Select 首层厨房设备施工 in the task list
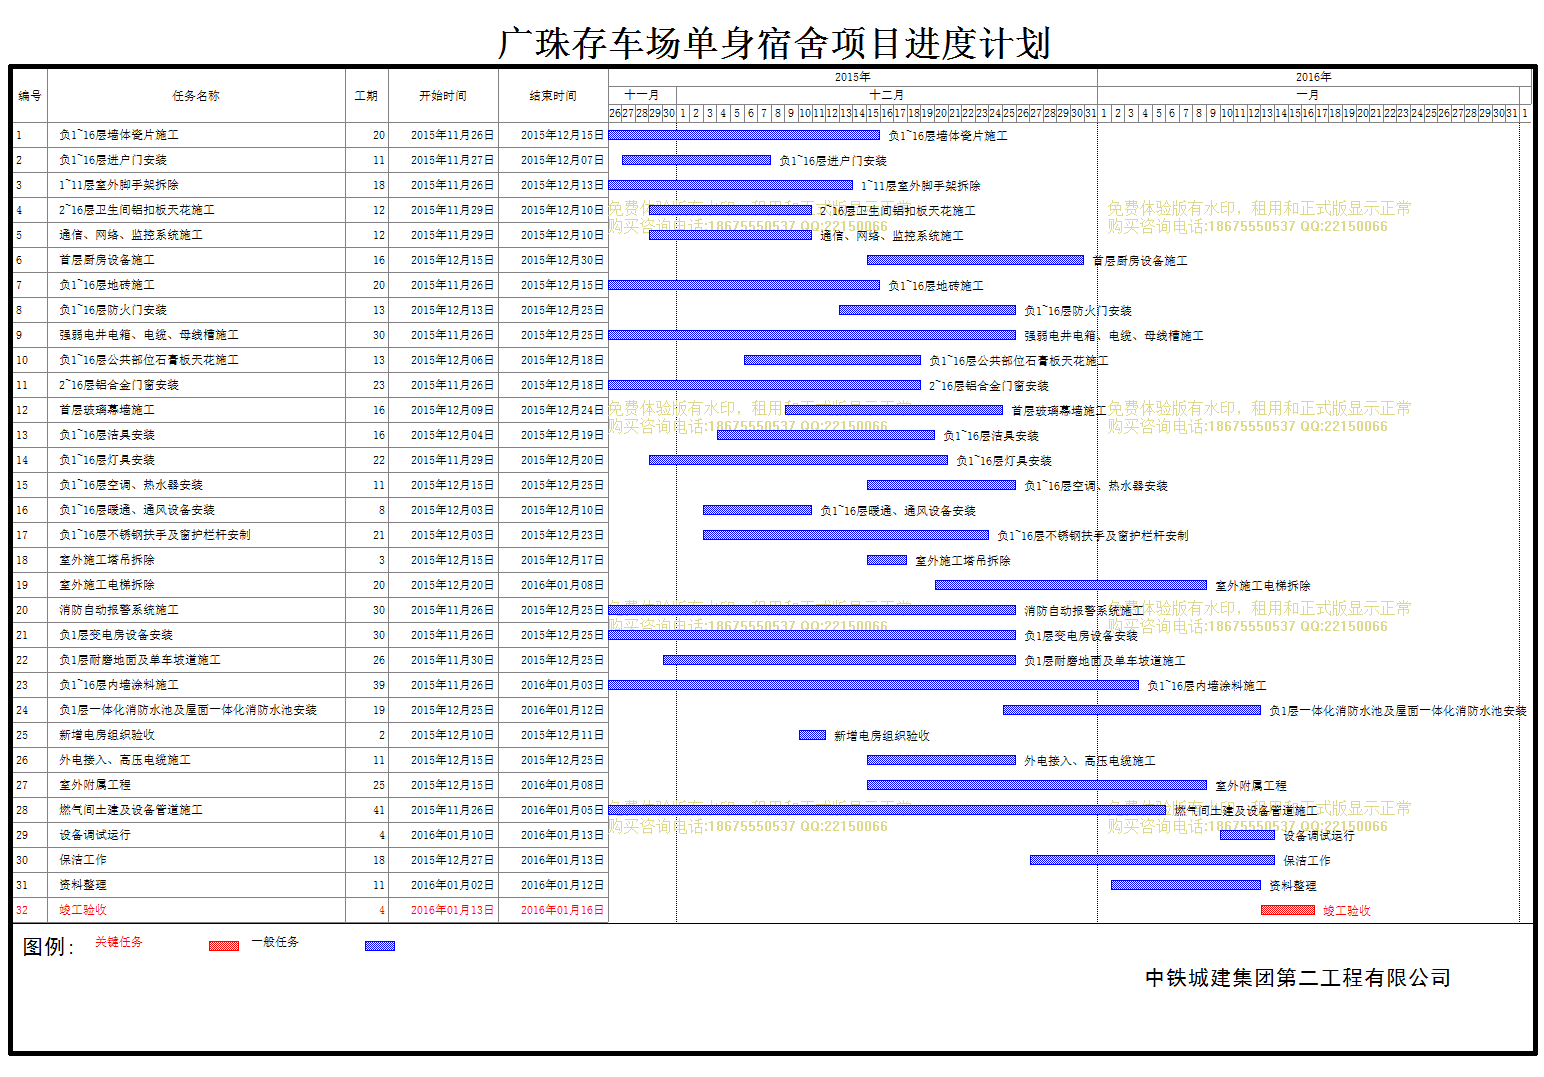The image size is (1544, 1077). (107, 260)
